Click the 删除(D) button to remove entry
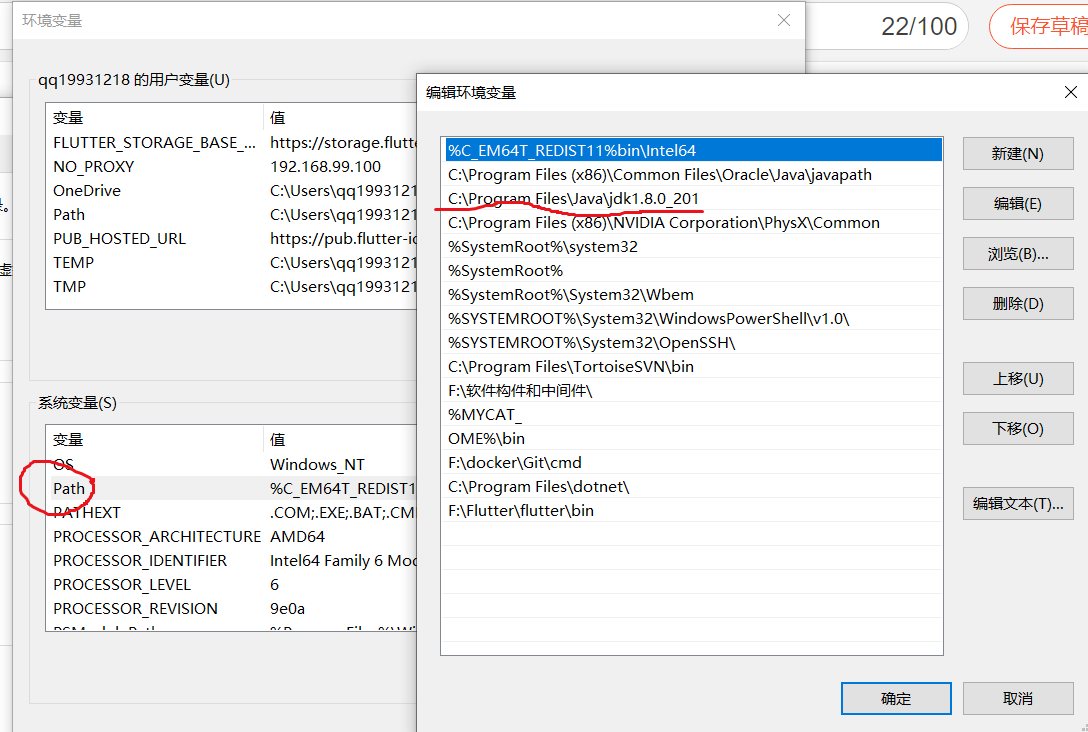The image size is (1088, 732). coord(1017,303)
